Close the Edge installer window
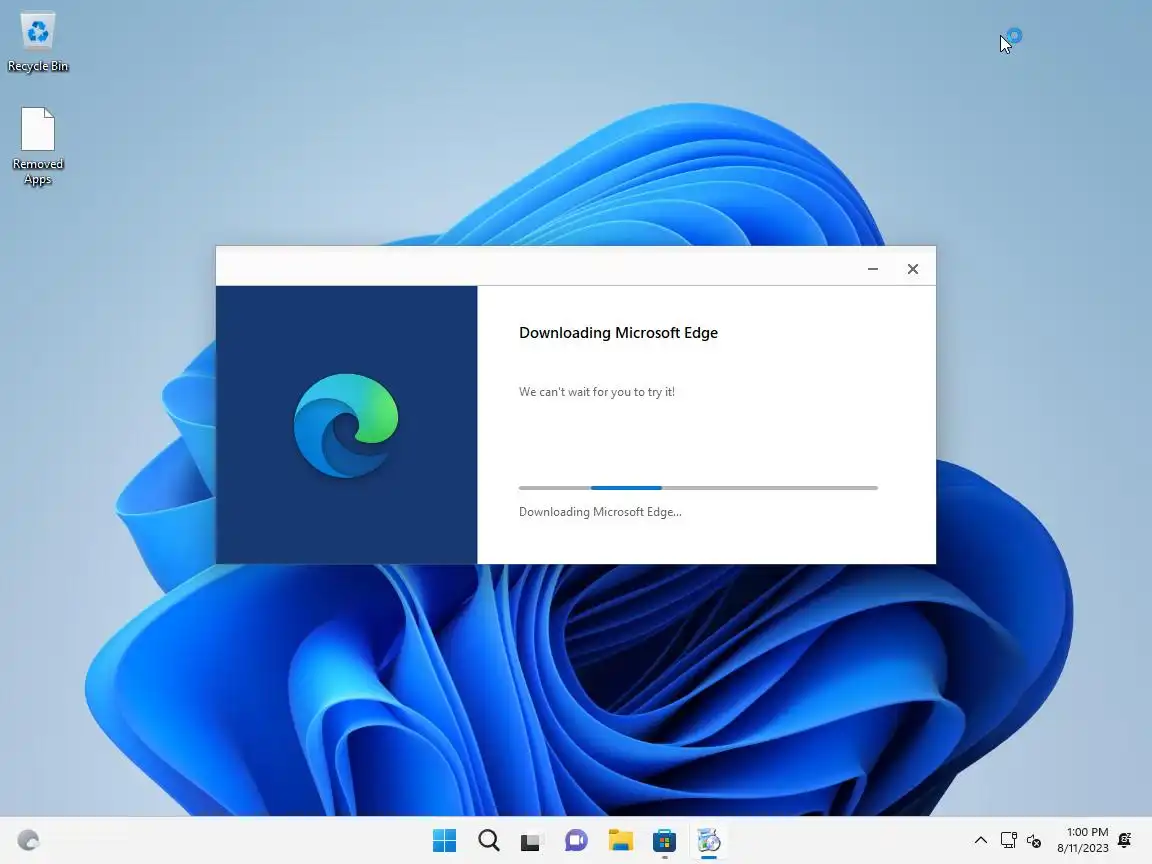Screen dimensions: 1152x864 pyautogui.click(x=912, y=269)
